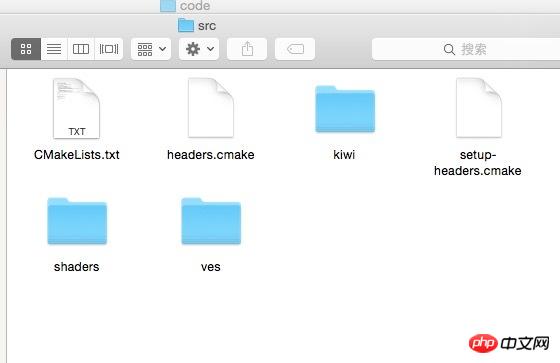Open the gear action menu
The image size is (560, 363).
click(x=199, y=49)
